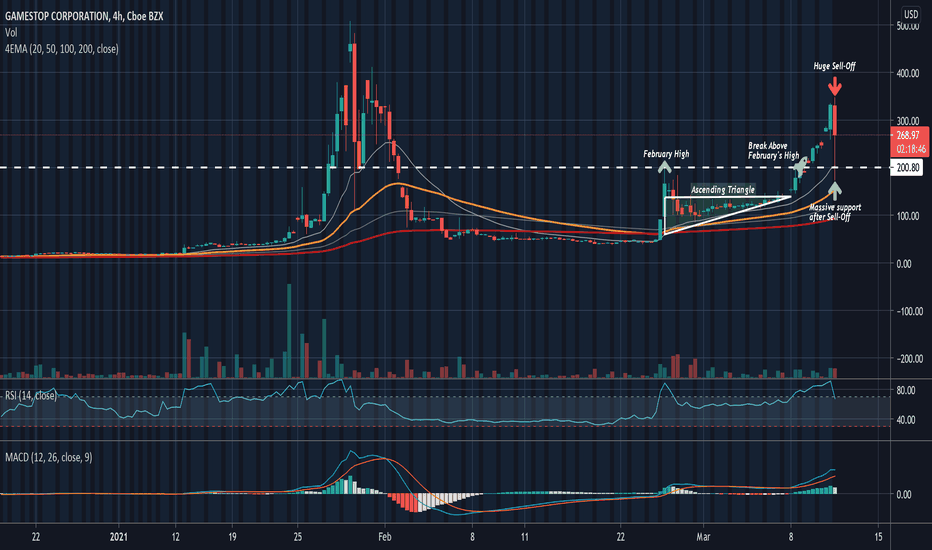This screenshot has width=932, height=550.
Task: Click the 200.80 horizontal line price label
Action: pyautogui.click(x=908, y=168)
